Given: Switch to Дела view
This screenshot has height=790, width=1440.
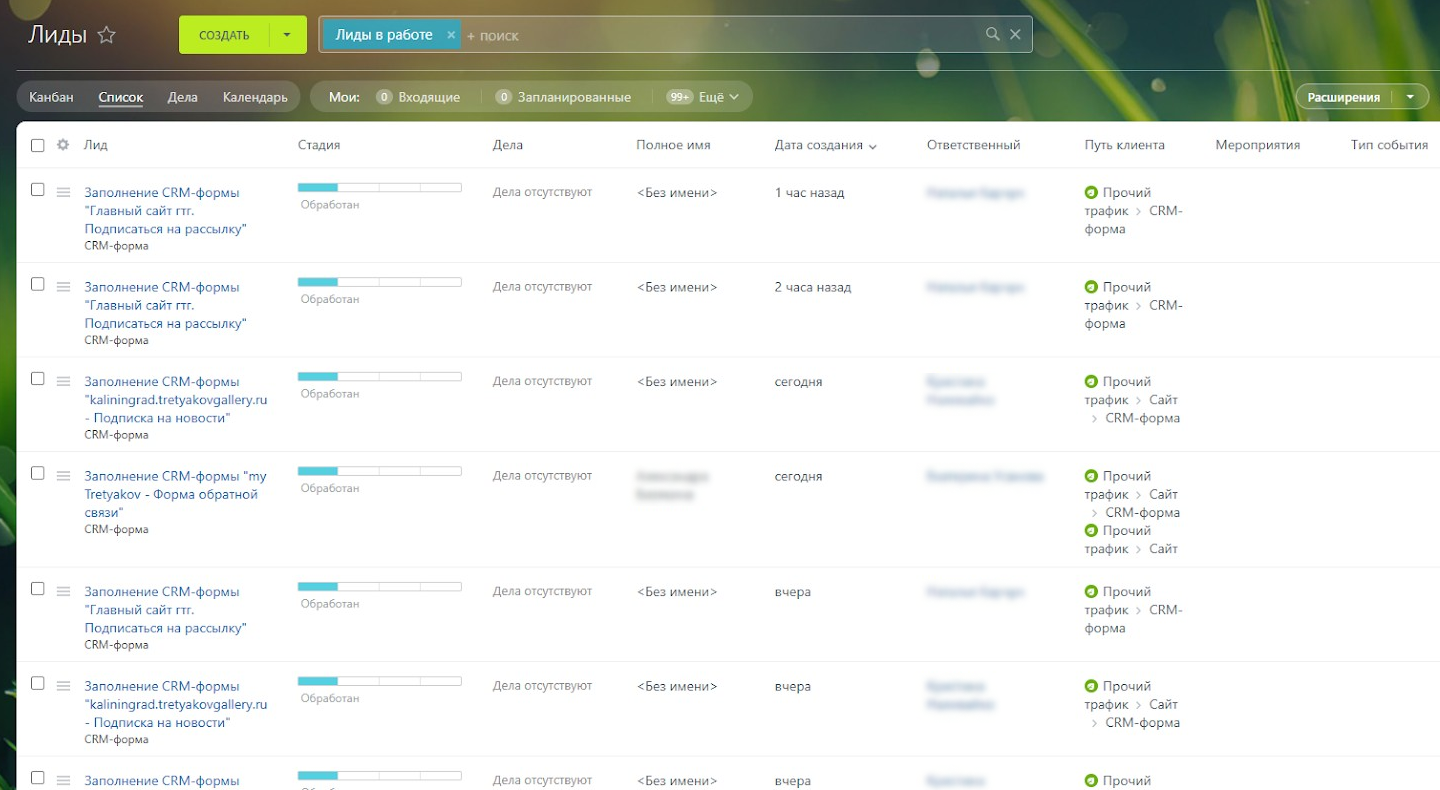Looking at the screenshot, I should click(x=183, y=97).
